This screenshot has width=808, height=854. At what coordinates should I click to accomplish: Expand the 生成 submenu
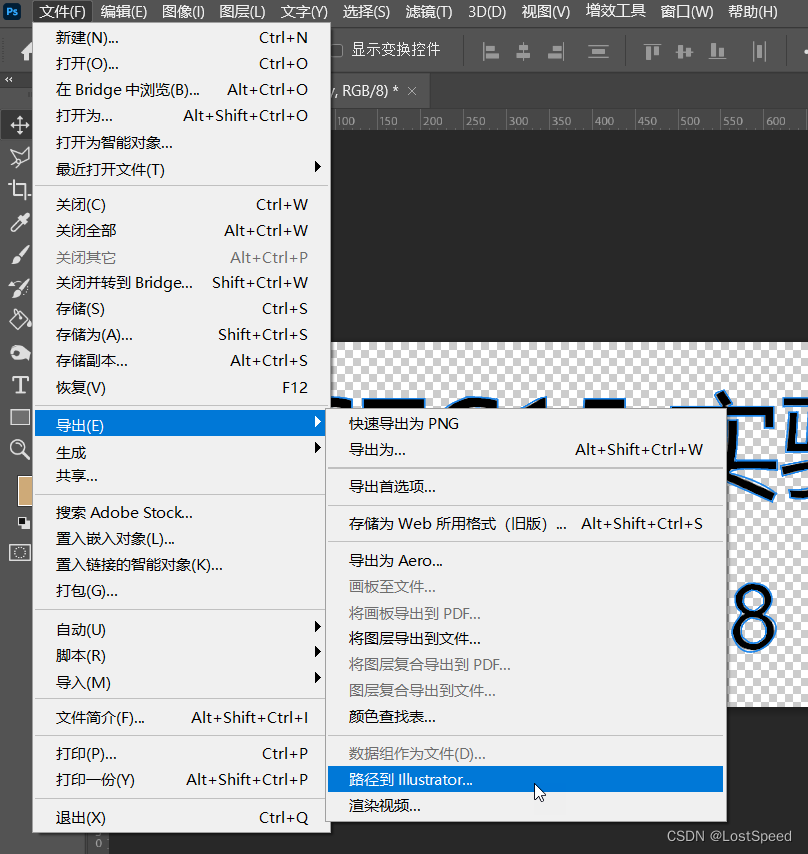pos(180,452)
